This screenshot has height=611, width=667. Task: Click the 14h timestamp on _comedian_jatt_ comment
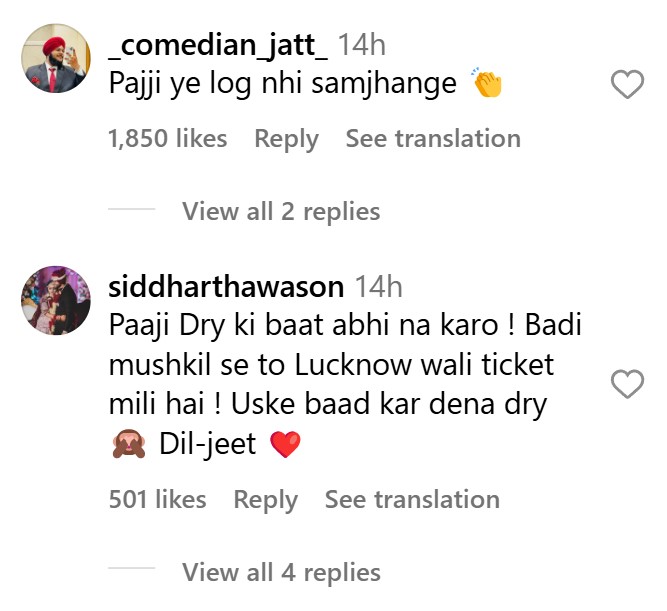362,45
